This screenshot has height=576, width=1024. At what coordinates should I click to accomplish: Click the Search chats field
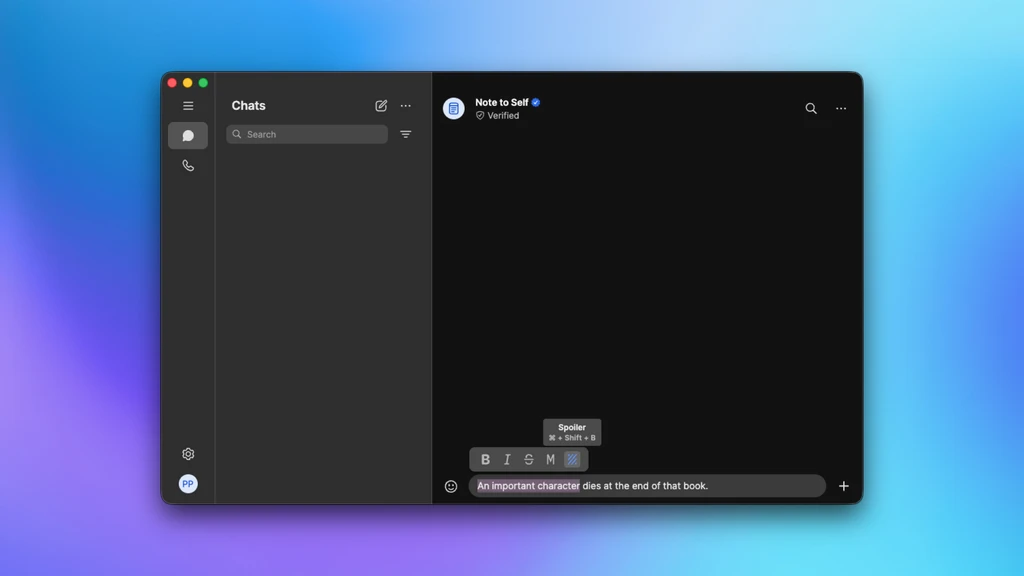(307, 135)
